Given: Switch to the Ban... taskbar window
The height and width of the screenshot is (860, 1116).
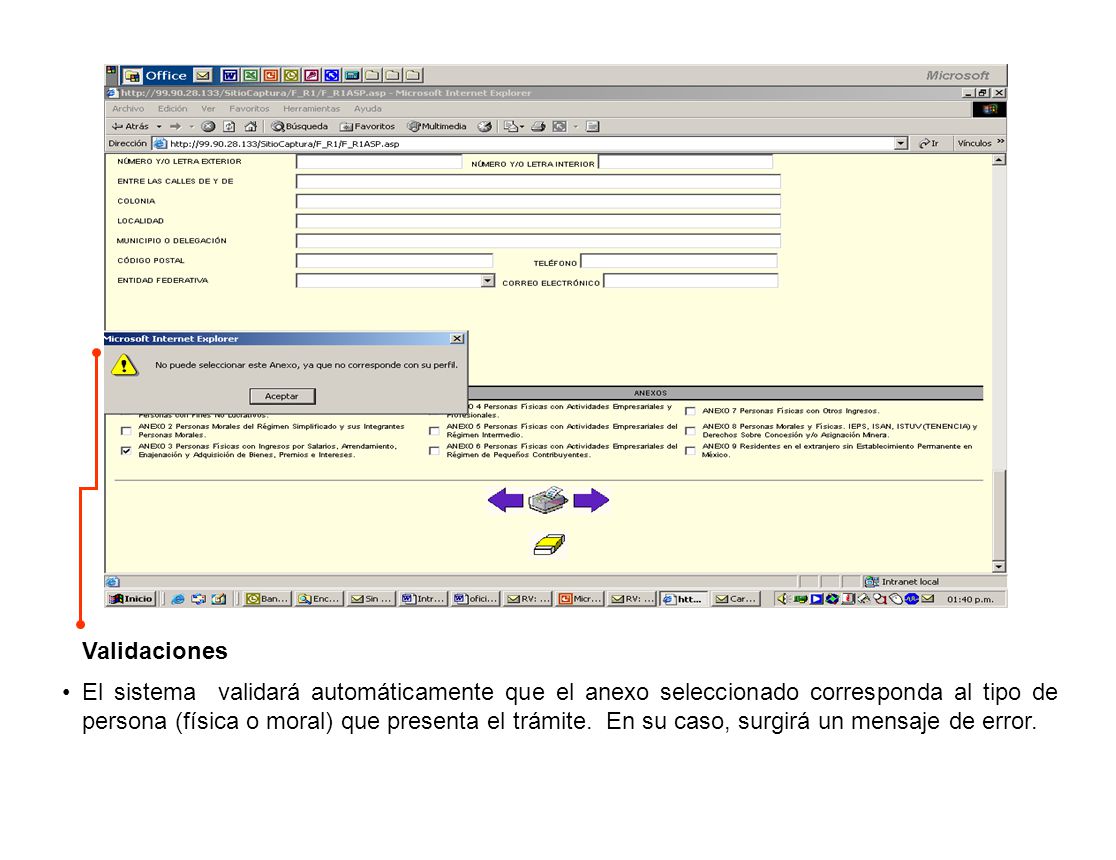Looking at the screenshot, I should pos(267,599).
